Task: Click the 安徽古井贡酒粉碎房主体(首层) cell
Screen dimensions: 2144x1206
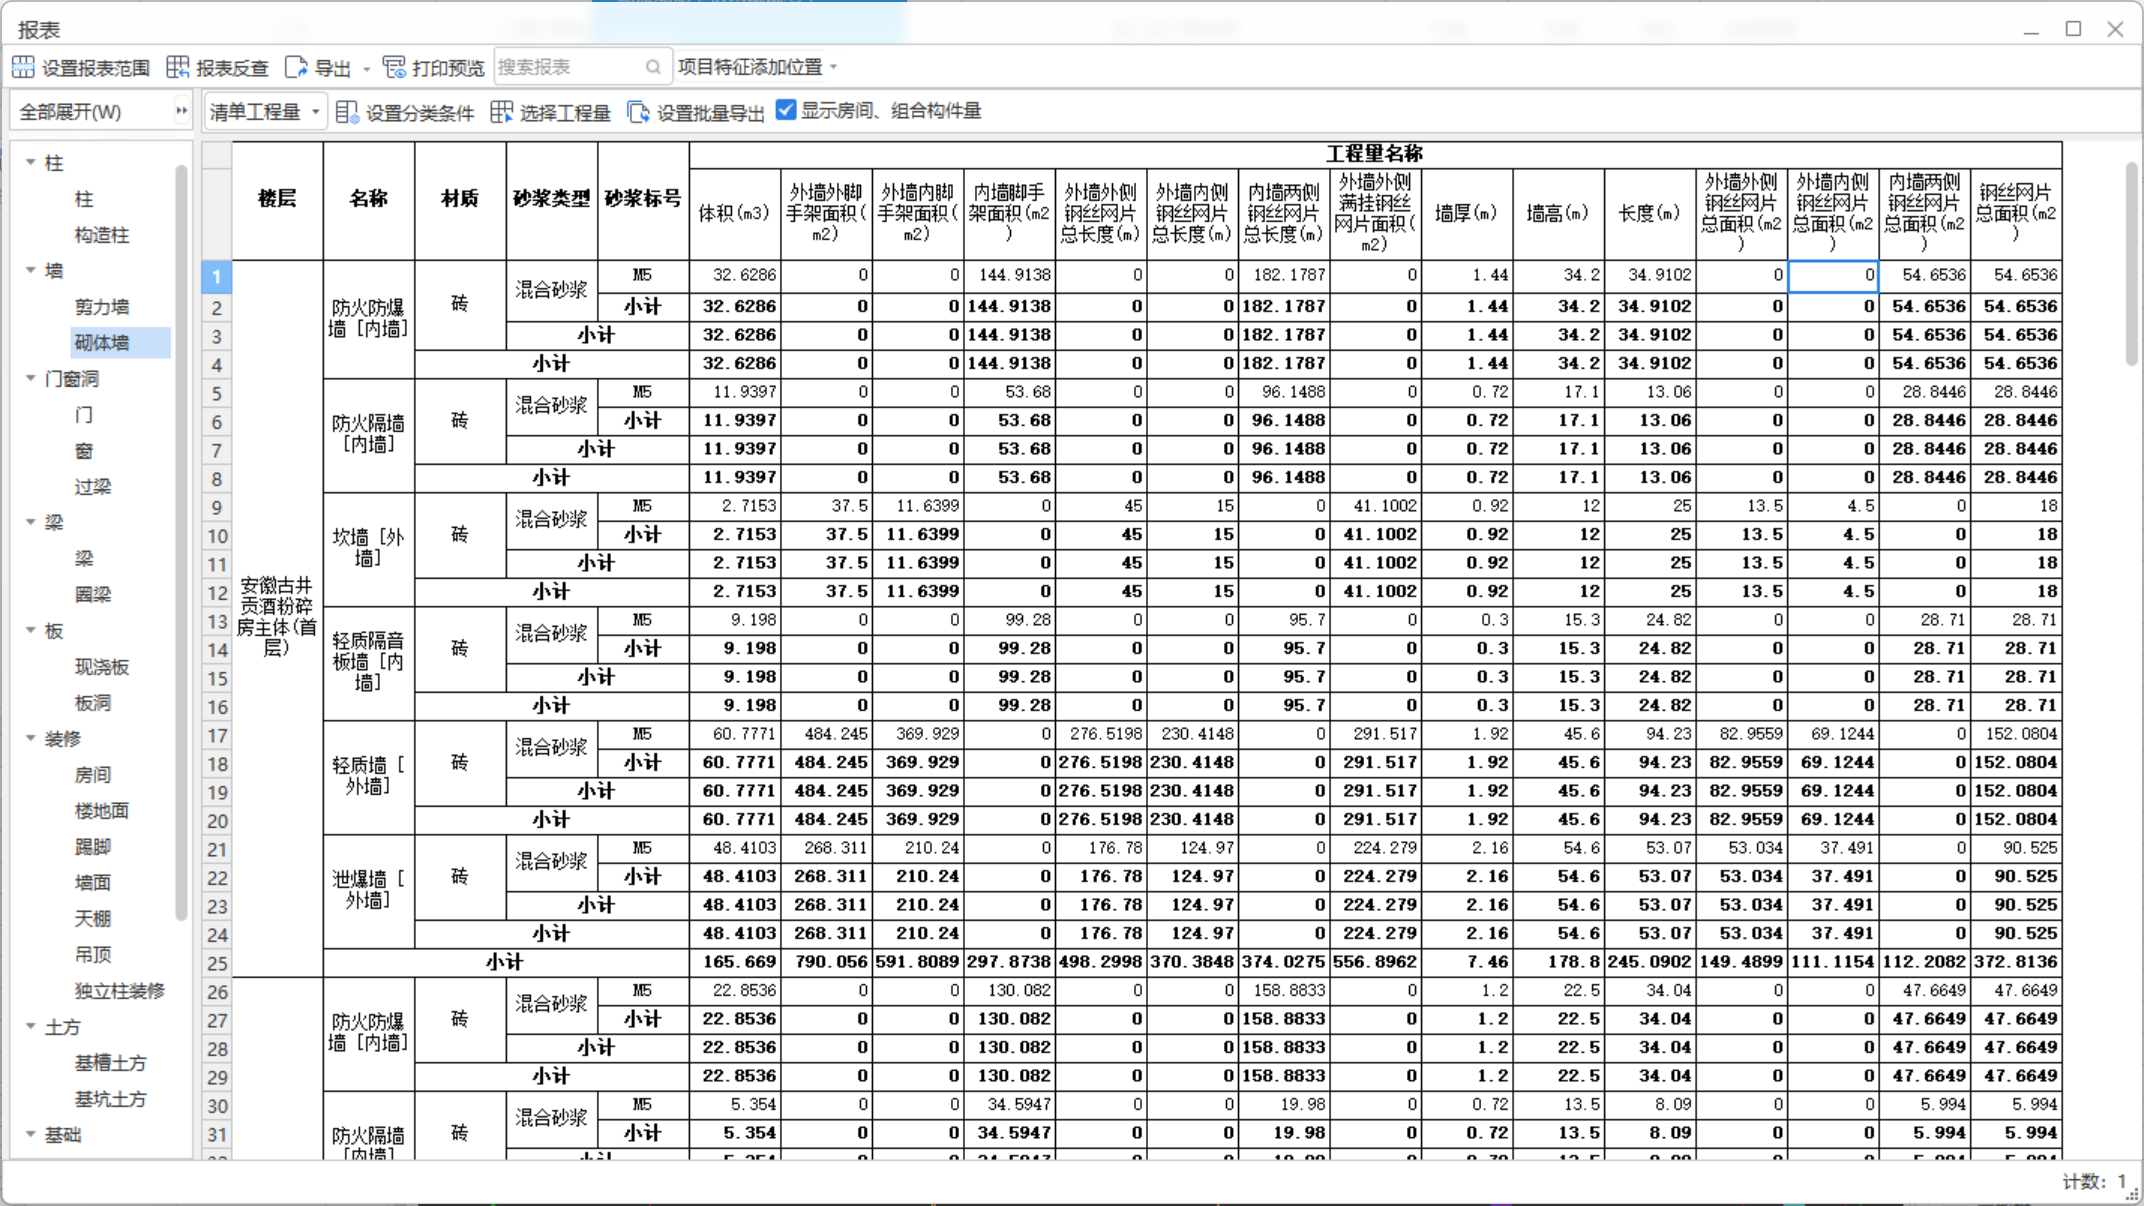Action: (278, 617)
